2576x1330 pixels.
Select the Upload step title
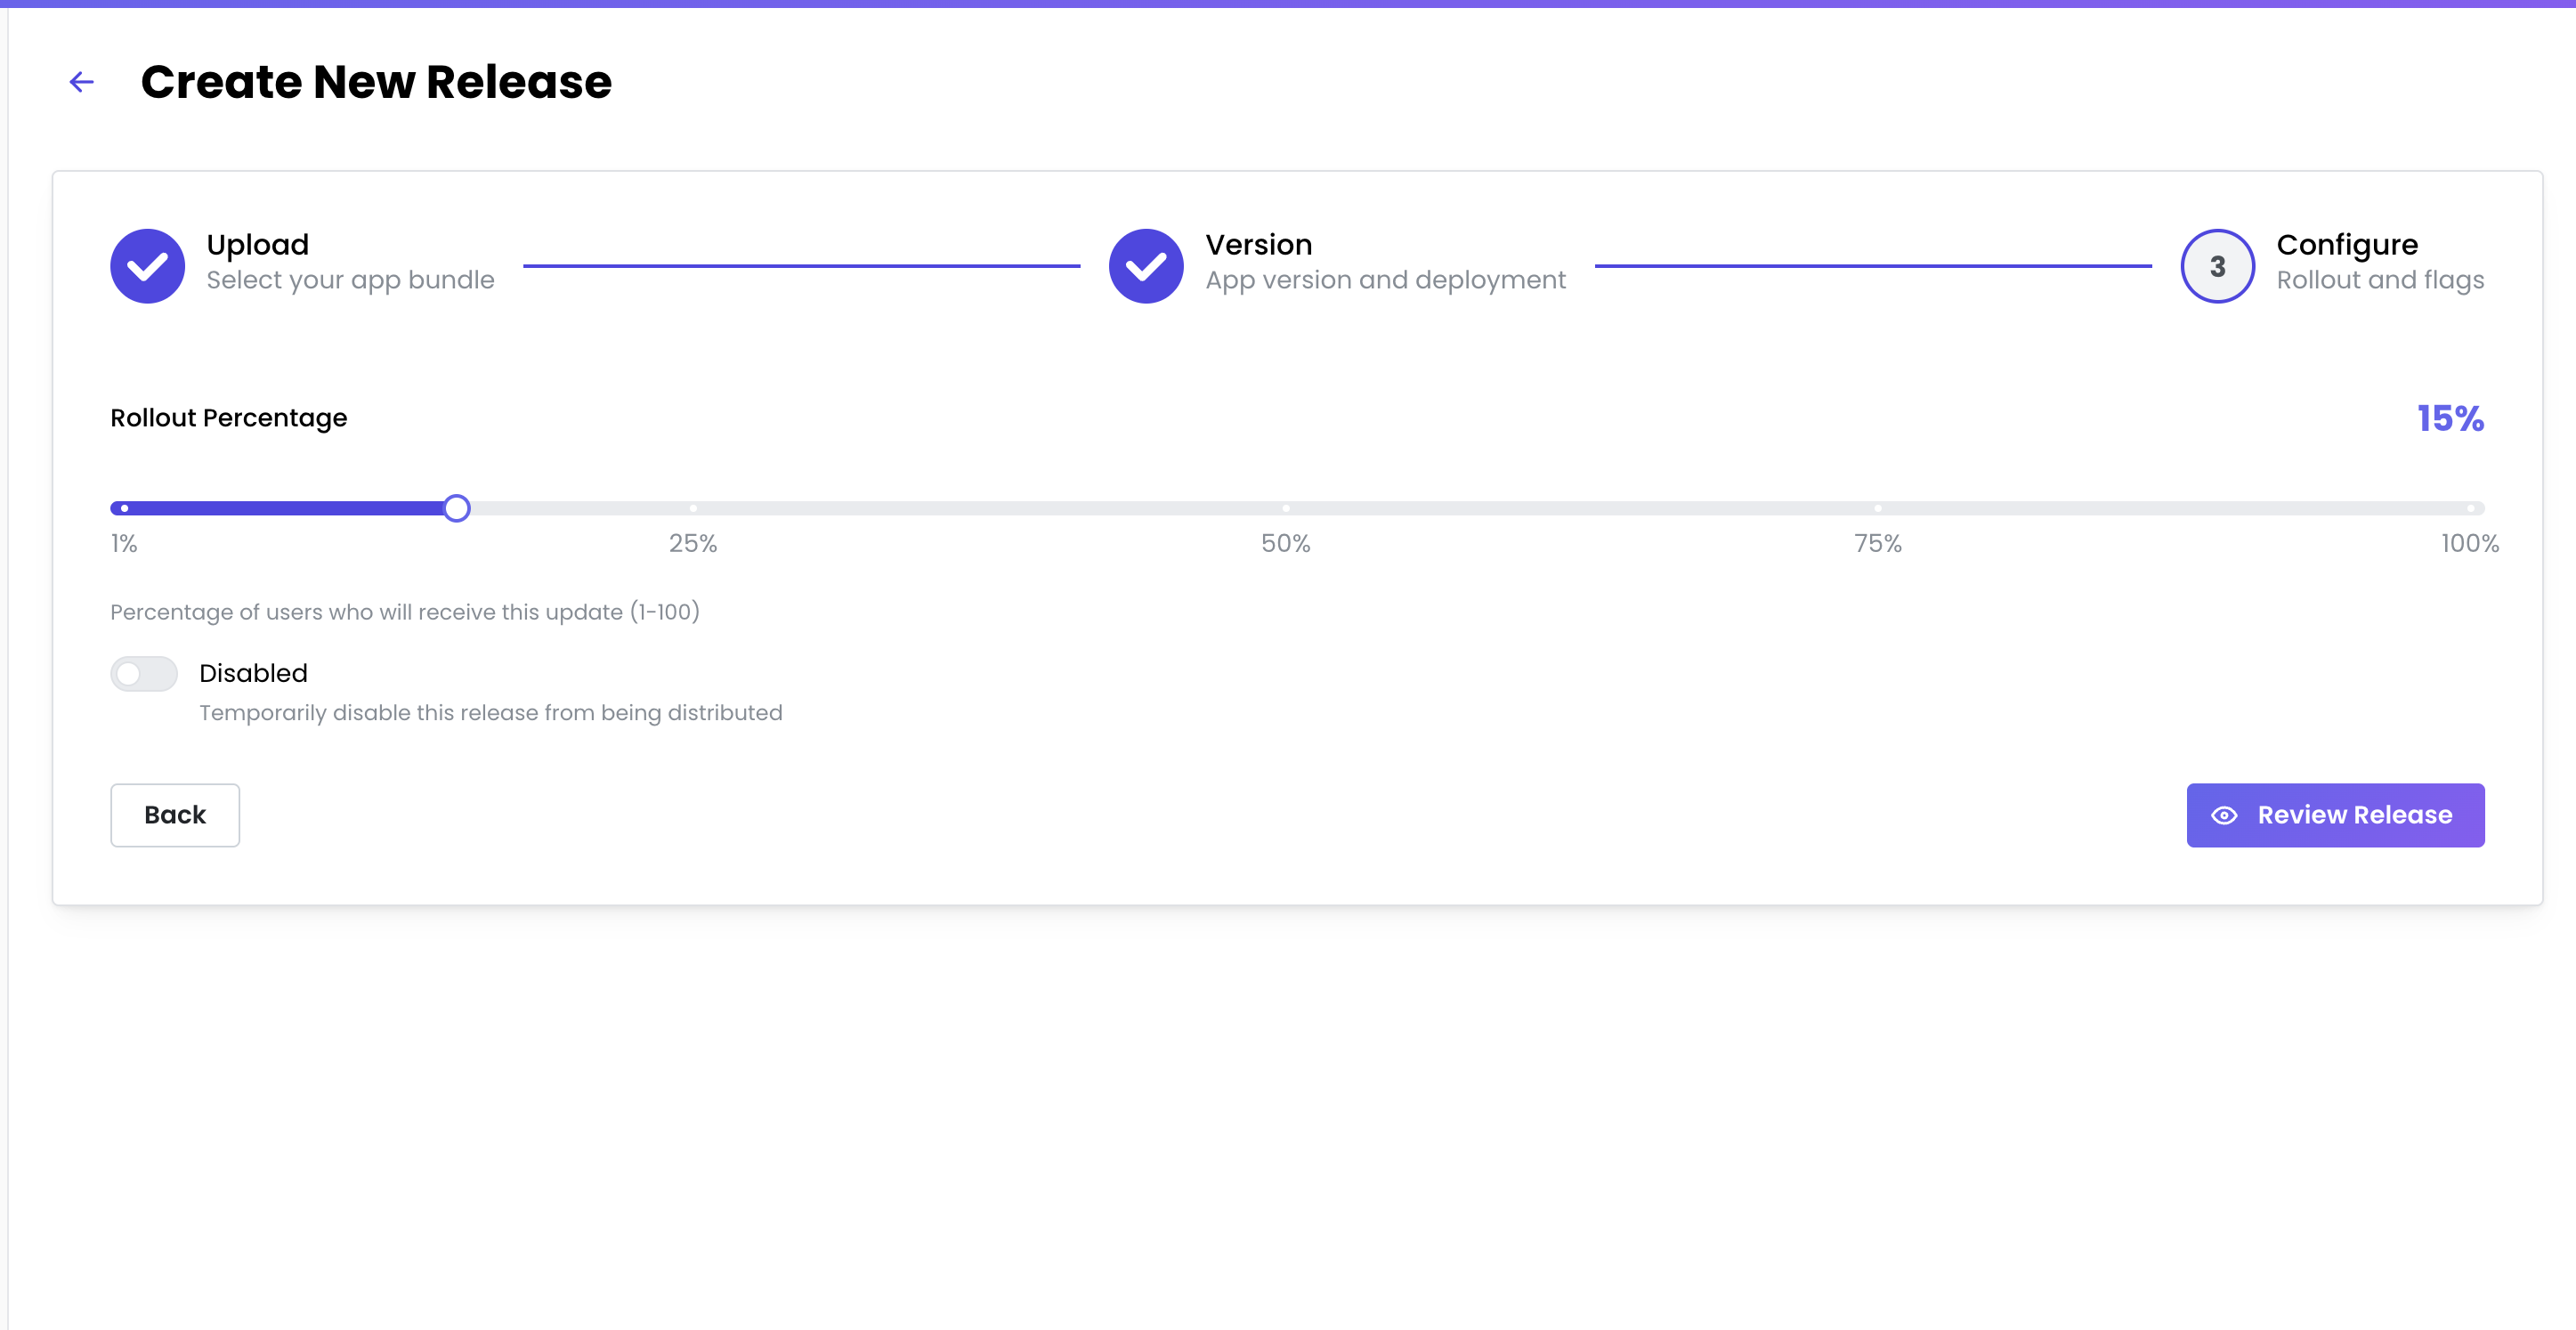(x=257, y=245)
